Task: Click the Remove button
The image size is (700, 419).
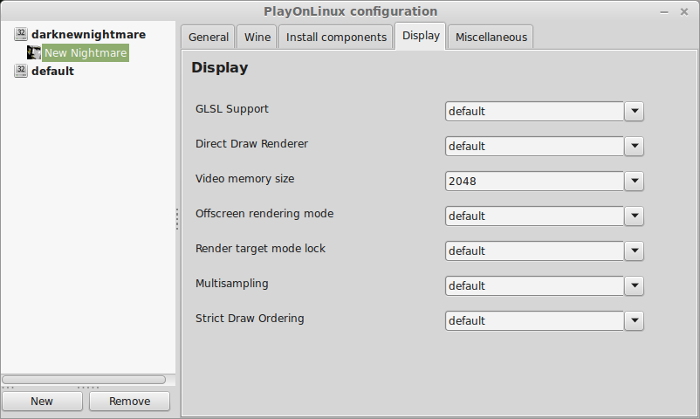Action: pyautogui.click(x=129, y=401)
